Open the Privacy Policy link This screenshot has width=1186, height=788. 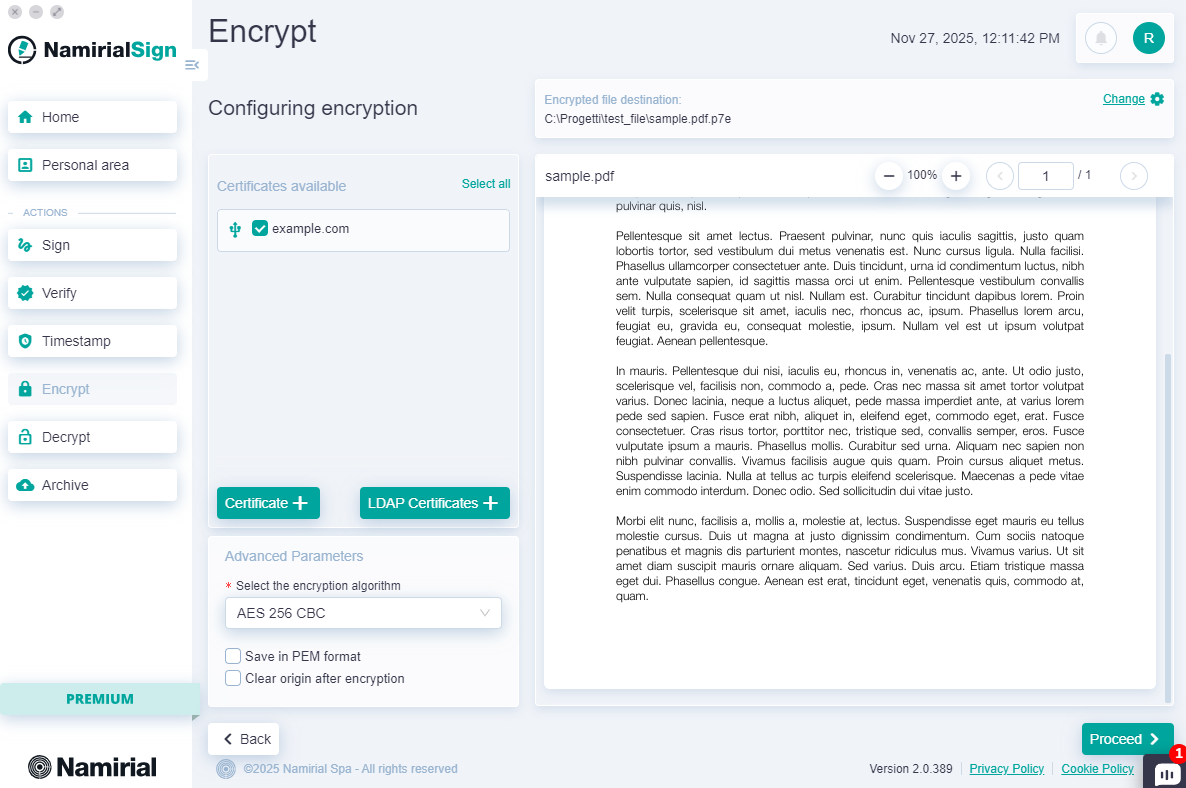[x=1006, y=768]
